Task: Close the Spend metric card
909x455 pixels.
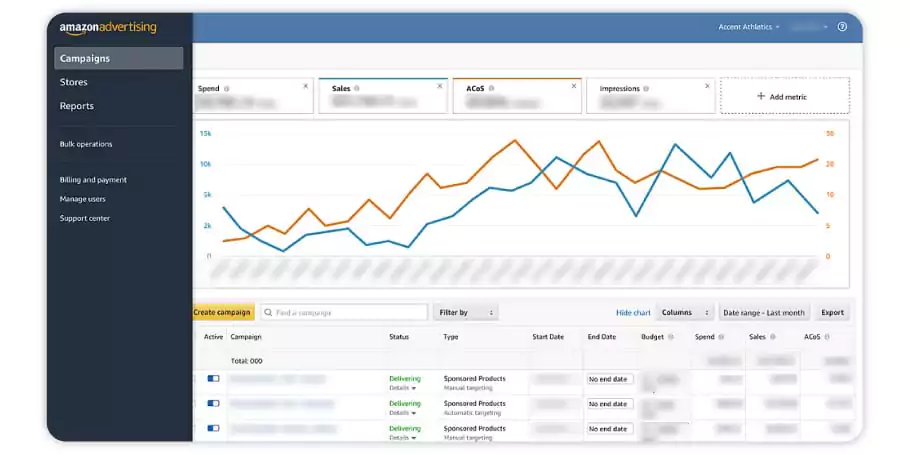Action: [306, 86]
